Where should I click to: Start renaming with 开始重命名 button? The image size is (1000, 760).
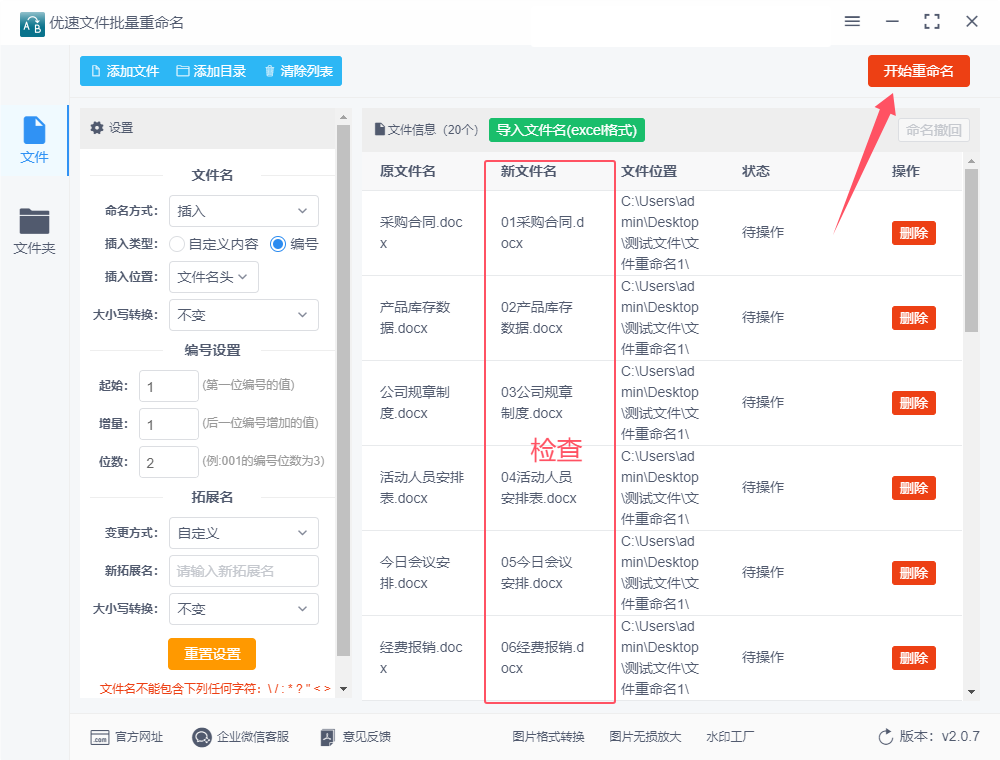pos(918,71)
